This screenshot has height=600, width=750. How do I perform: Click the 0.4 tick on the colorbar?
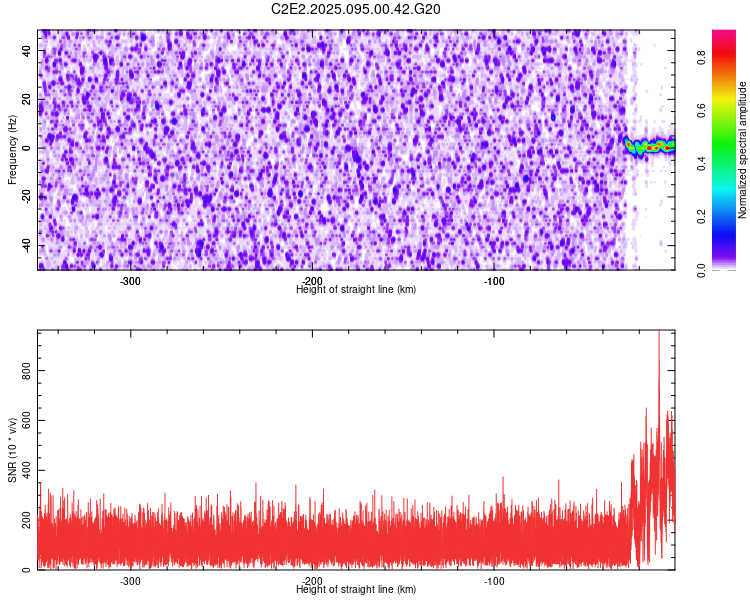click(x=701, y=163)
